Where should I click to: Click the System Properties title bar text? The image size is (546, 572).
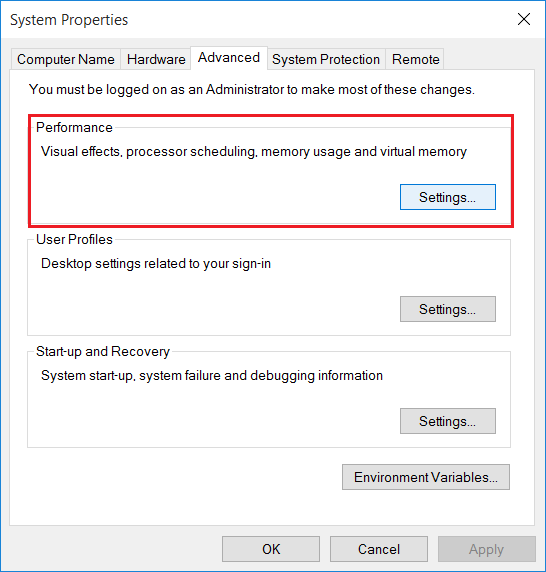[x=69, y=20]
